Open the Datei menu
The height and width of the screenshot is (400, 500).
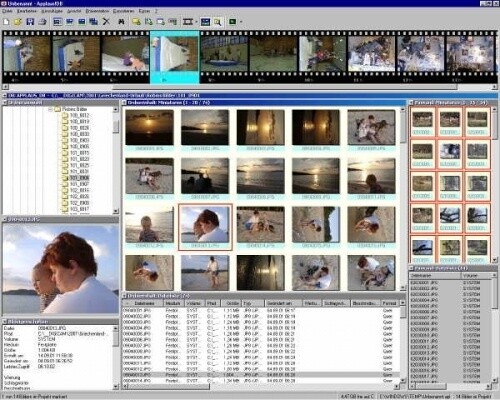click(7, 11)
